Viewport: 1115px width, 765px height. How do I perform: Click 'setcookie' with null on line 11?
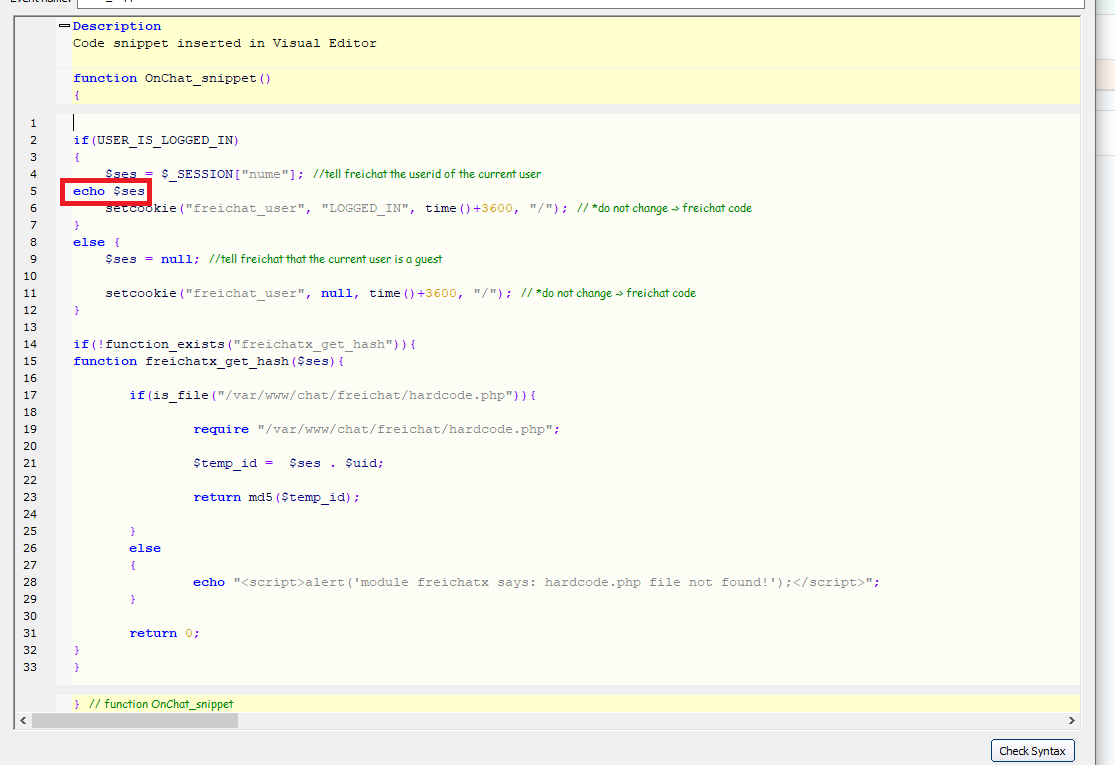click(141, 294)
